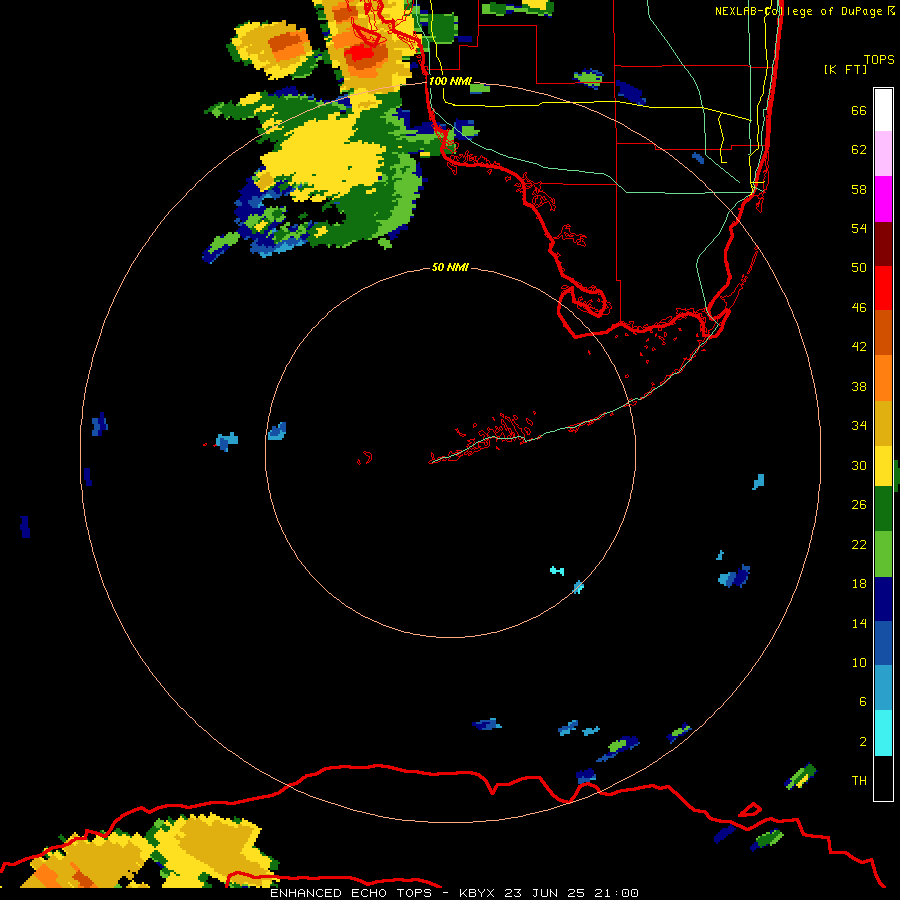Click the '22' legend value
This screenshot has height=900, width=900.
859,544
